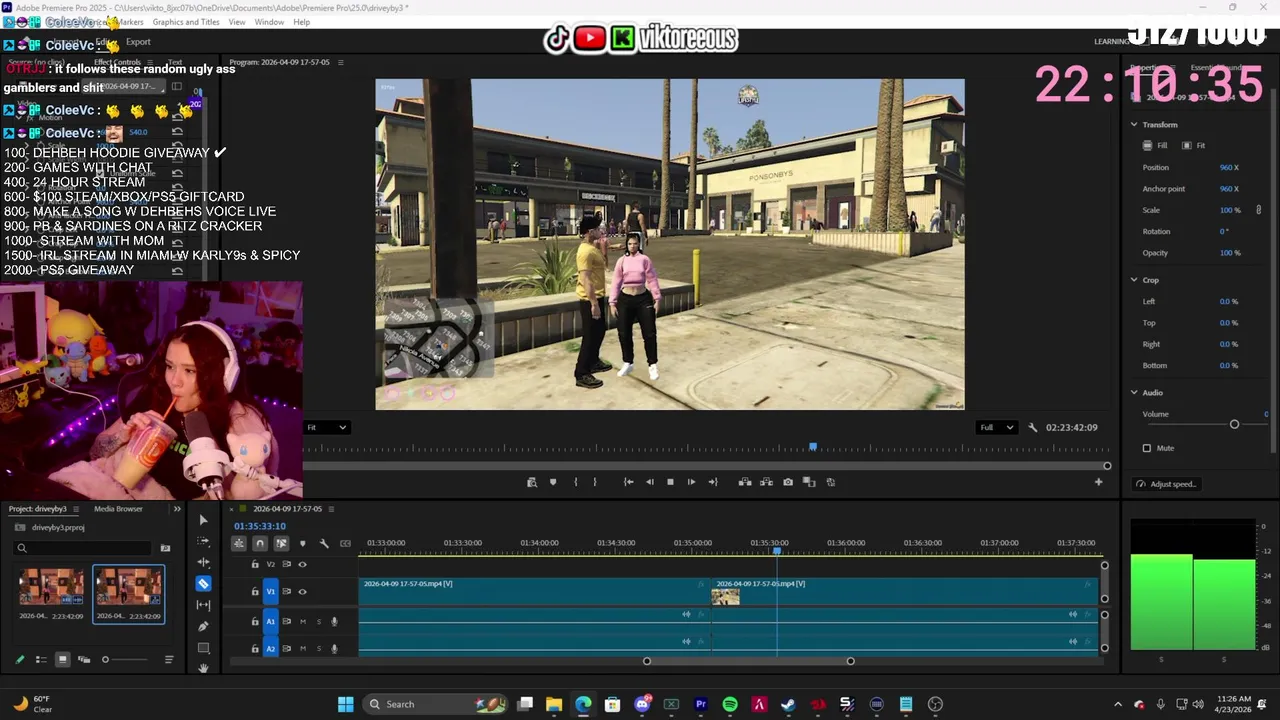
Task: Toggle Linked Selection in timeline
Action: click(x=281, y=543)
